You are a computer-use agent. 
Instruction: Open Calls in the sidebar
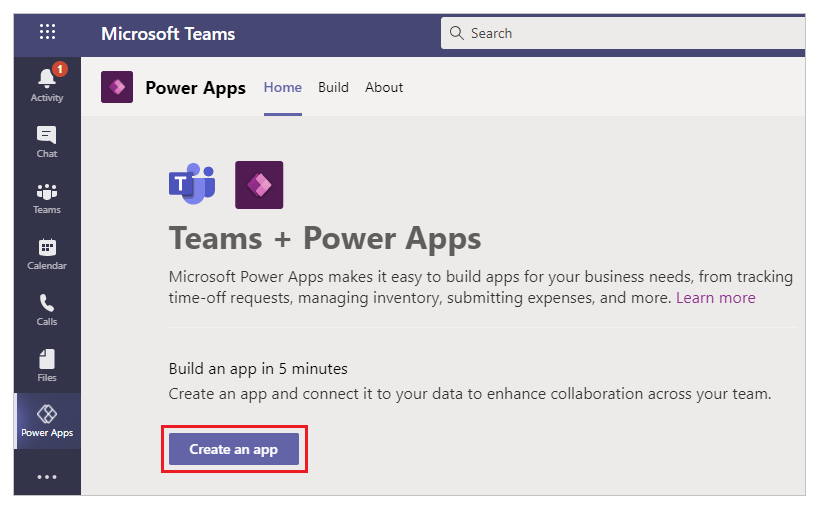(x=47, y=310)
